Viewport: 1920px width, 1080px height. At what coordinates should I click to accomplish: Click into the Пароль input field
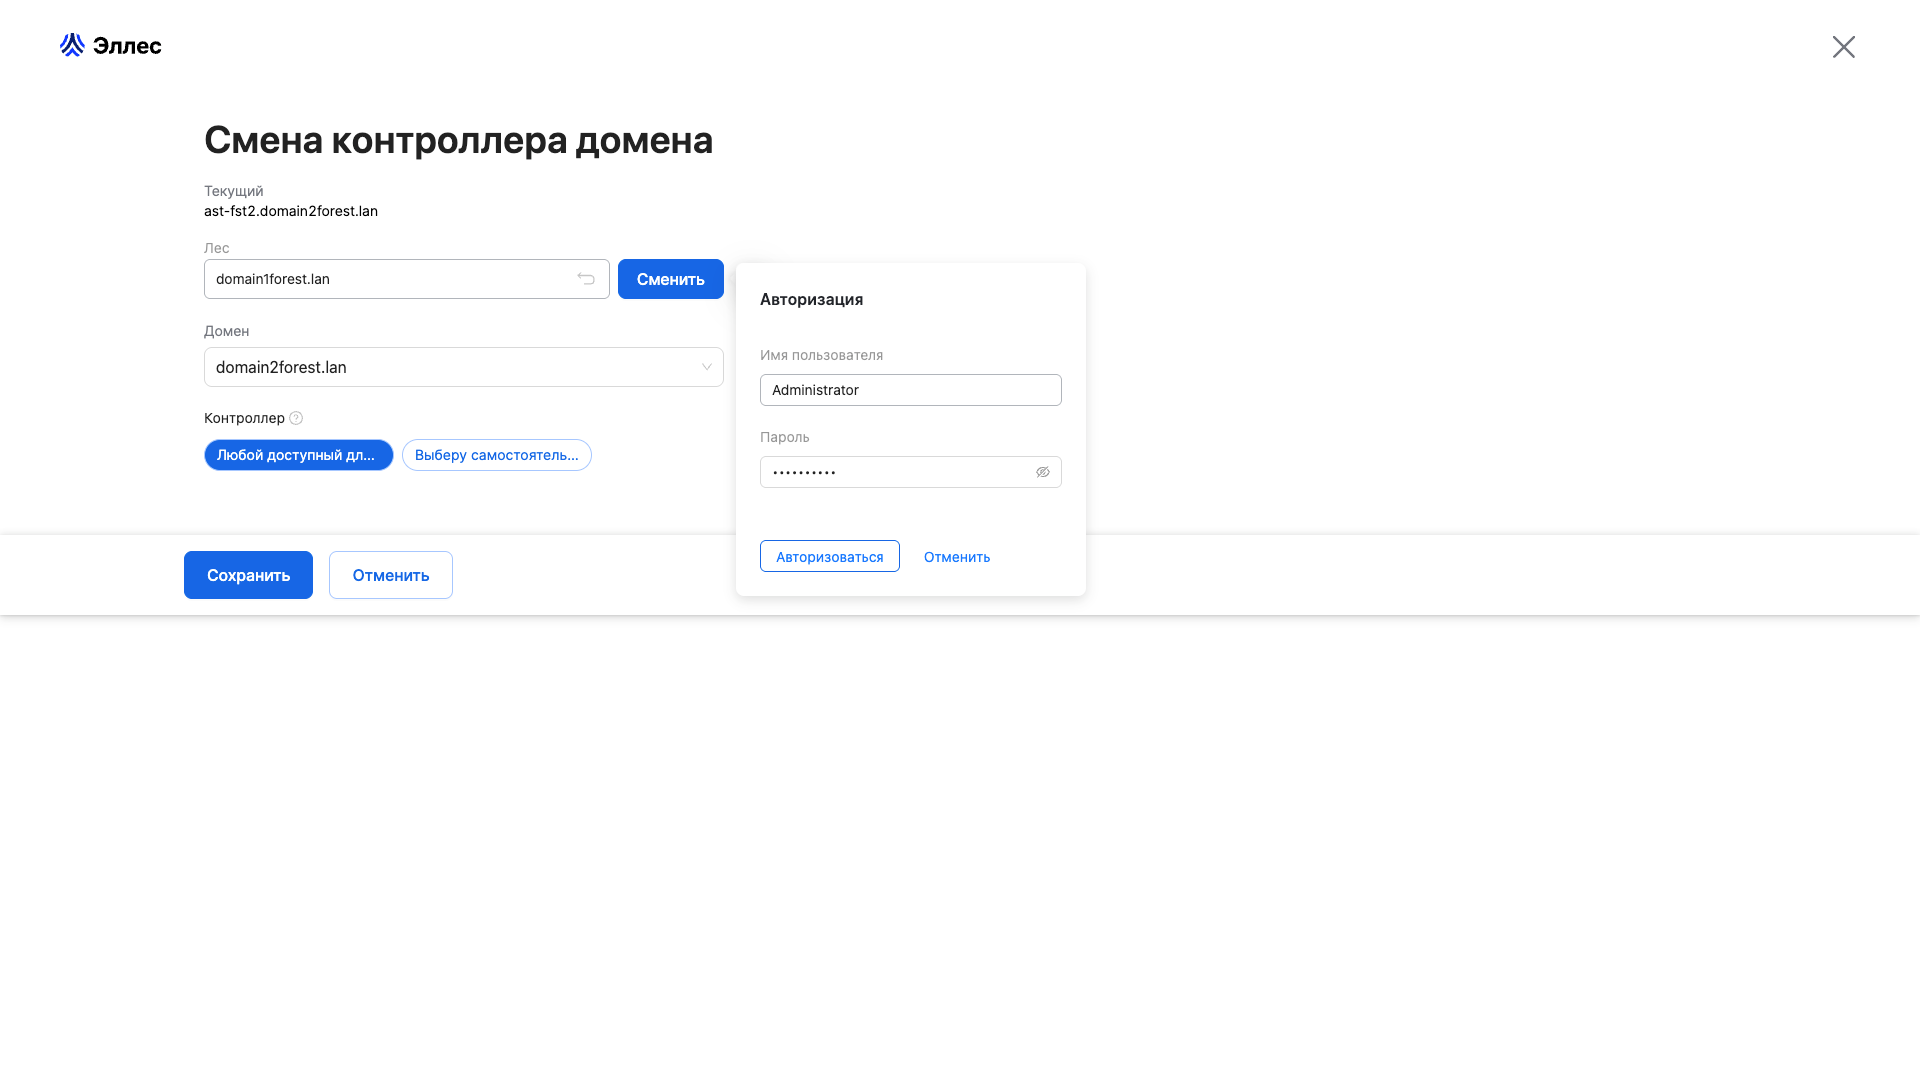click(895, 472)
